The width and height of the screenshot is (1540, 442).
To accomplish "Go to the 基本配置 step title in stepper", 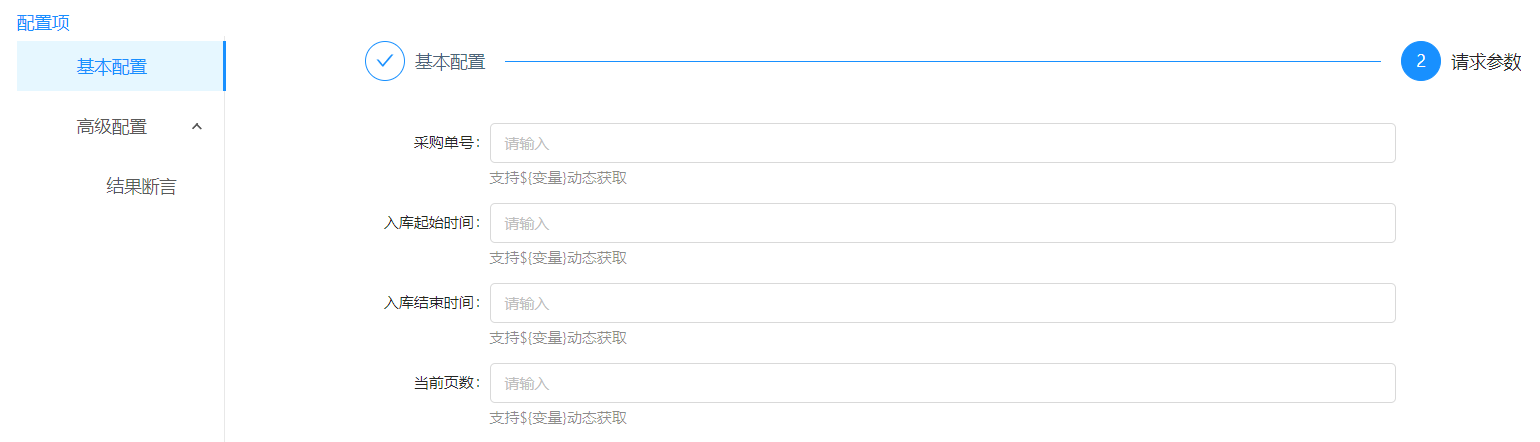I will coord(450,62).
